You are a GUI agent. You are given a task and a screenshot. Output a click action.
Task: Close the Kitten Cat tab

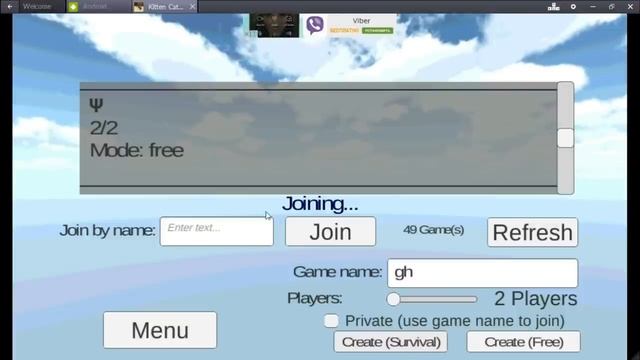192,7
